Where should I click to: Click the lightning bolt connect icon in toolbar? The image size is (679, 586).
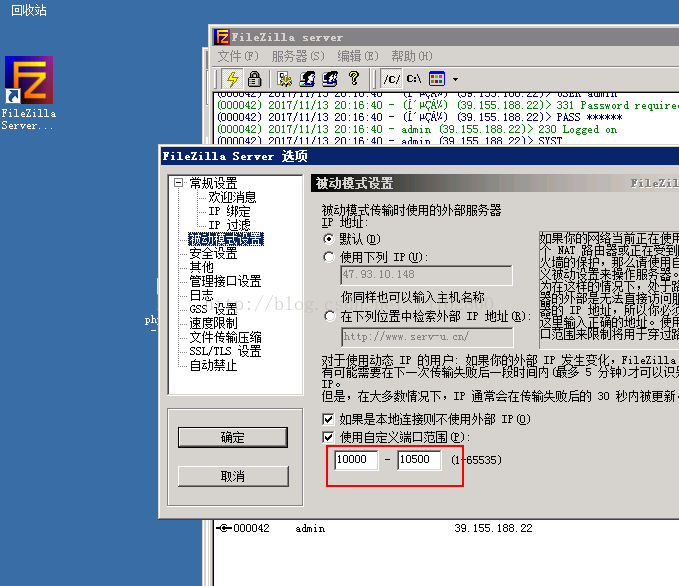coord(233,79)
